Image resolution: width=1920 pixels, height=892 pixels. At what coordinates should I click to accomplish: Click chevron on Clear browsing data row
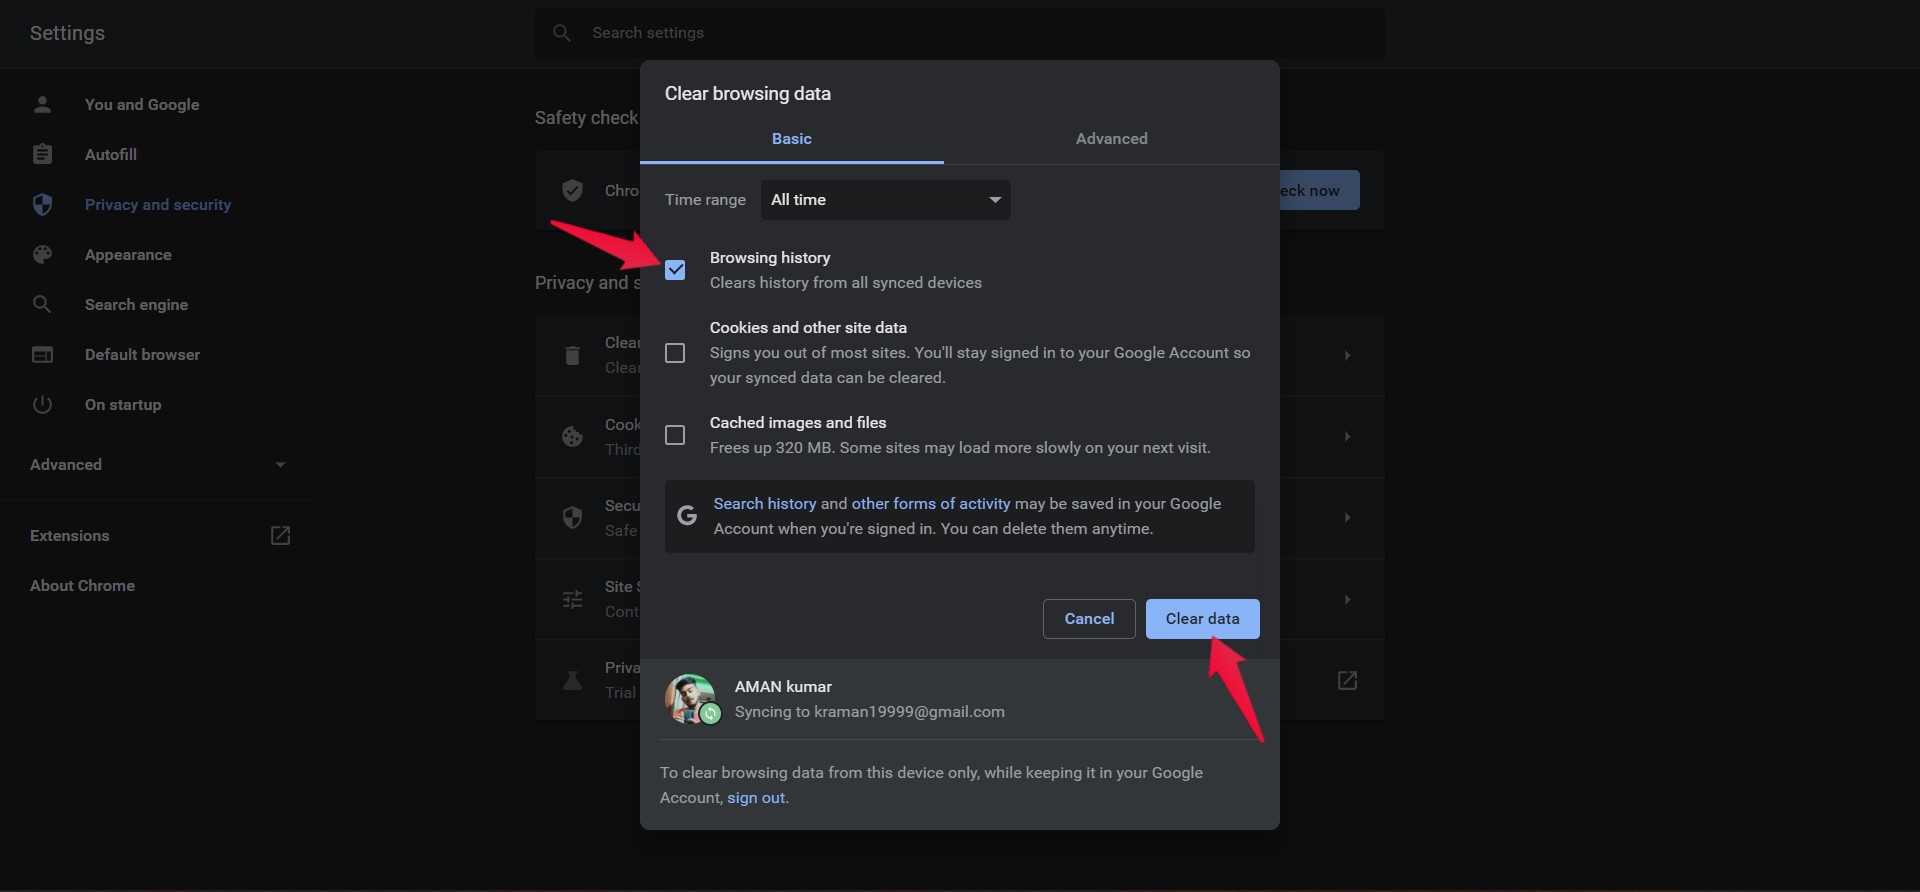1347,355
